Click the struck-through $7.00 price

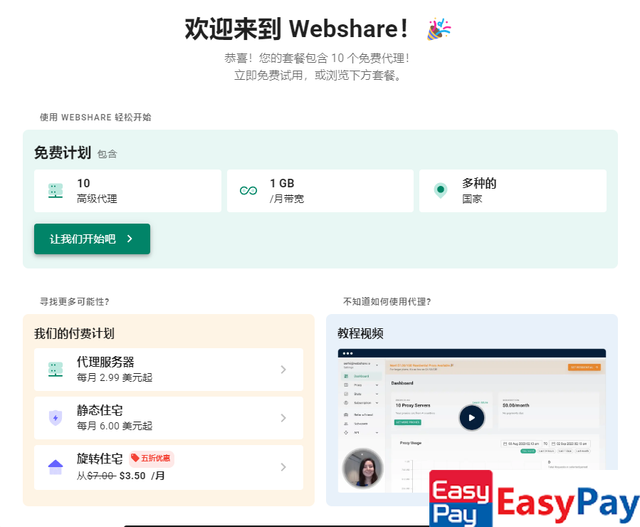click(x=101, y=476)
